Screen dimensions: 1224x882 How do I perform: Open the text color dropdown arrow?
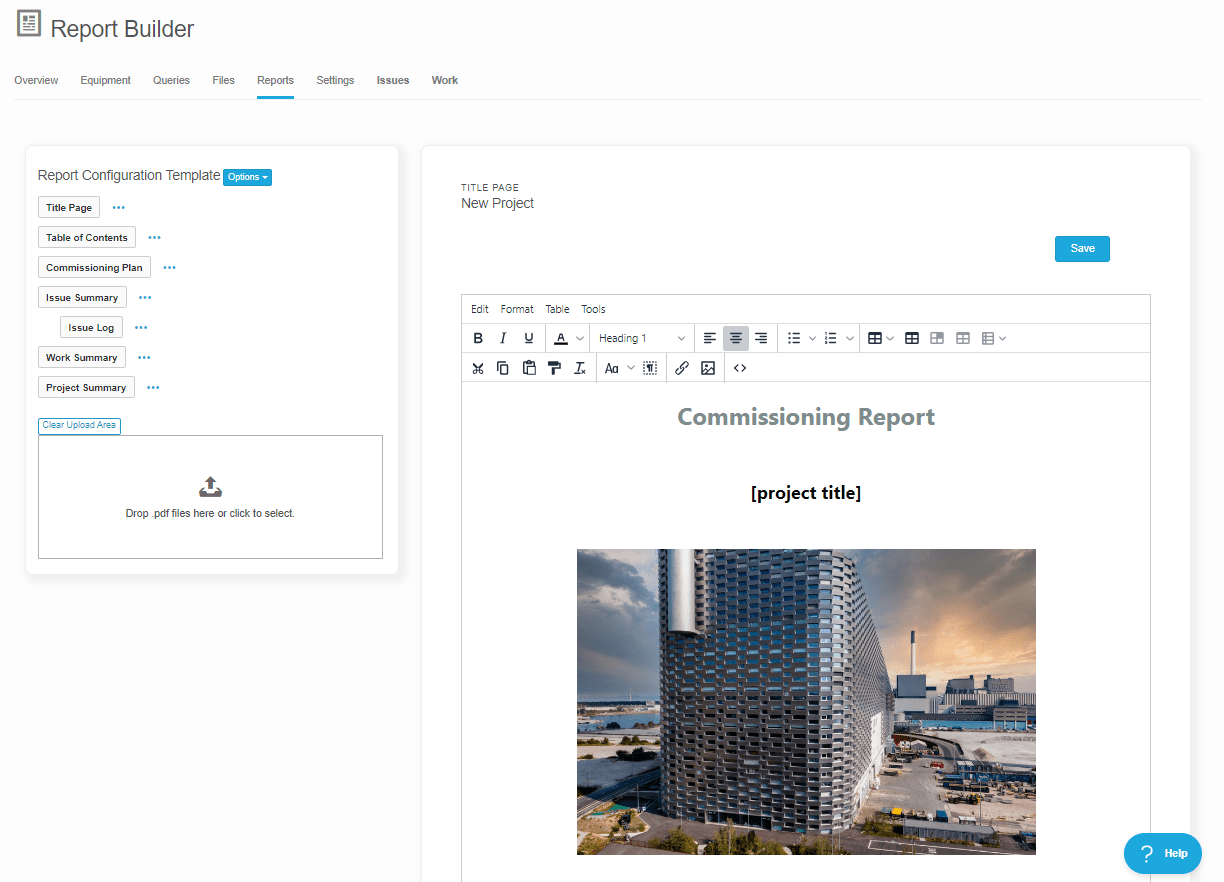(580, 338)
